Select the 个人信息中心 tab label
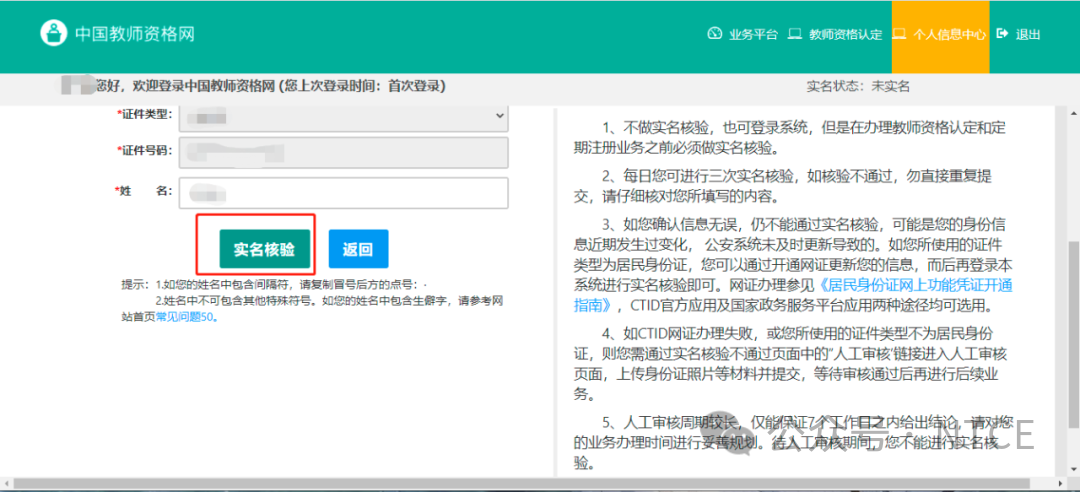The width and height of the screenshot is (1080, 492). (x=949, y=34)
